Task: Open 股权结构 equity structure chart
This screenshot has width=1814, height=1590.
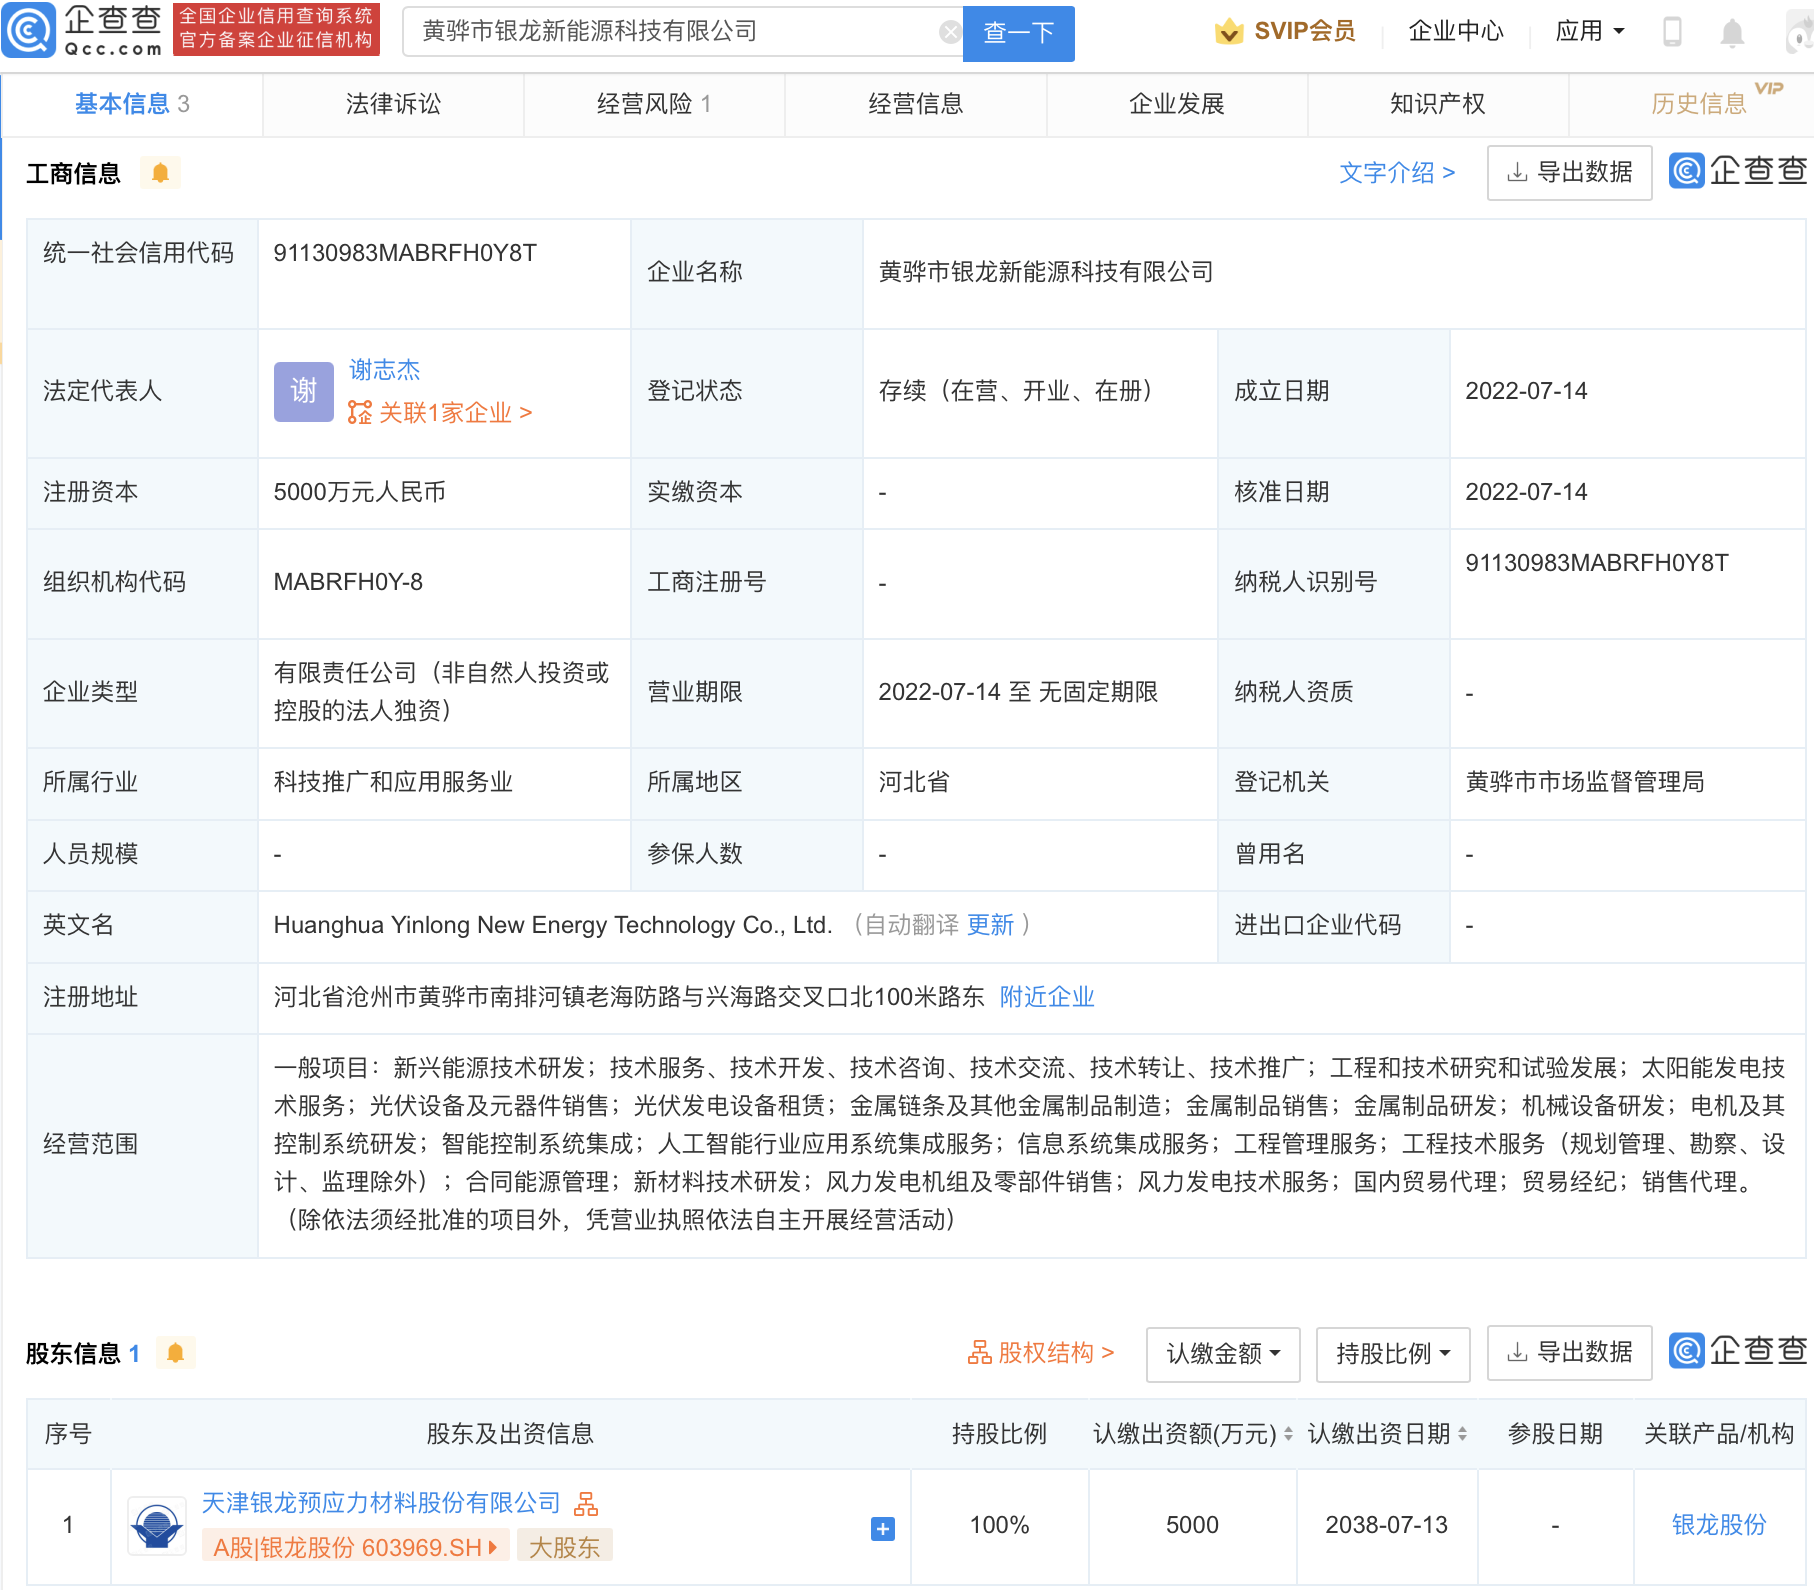Action: point(1037,1352)
